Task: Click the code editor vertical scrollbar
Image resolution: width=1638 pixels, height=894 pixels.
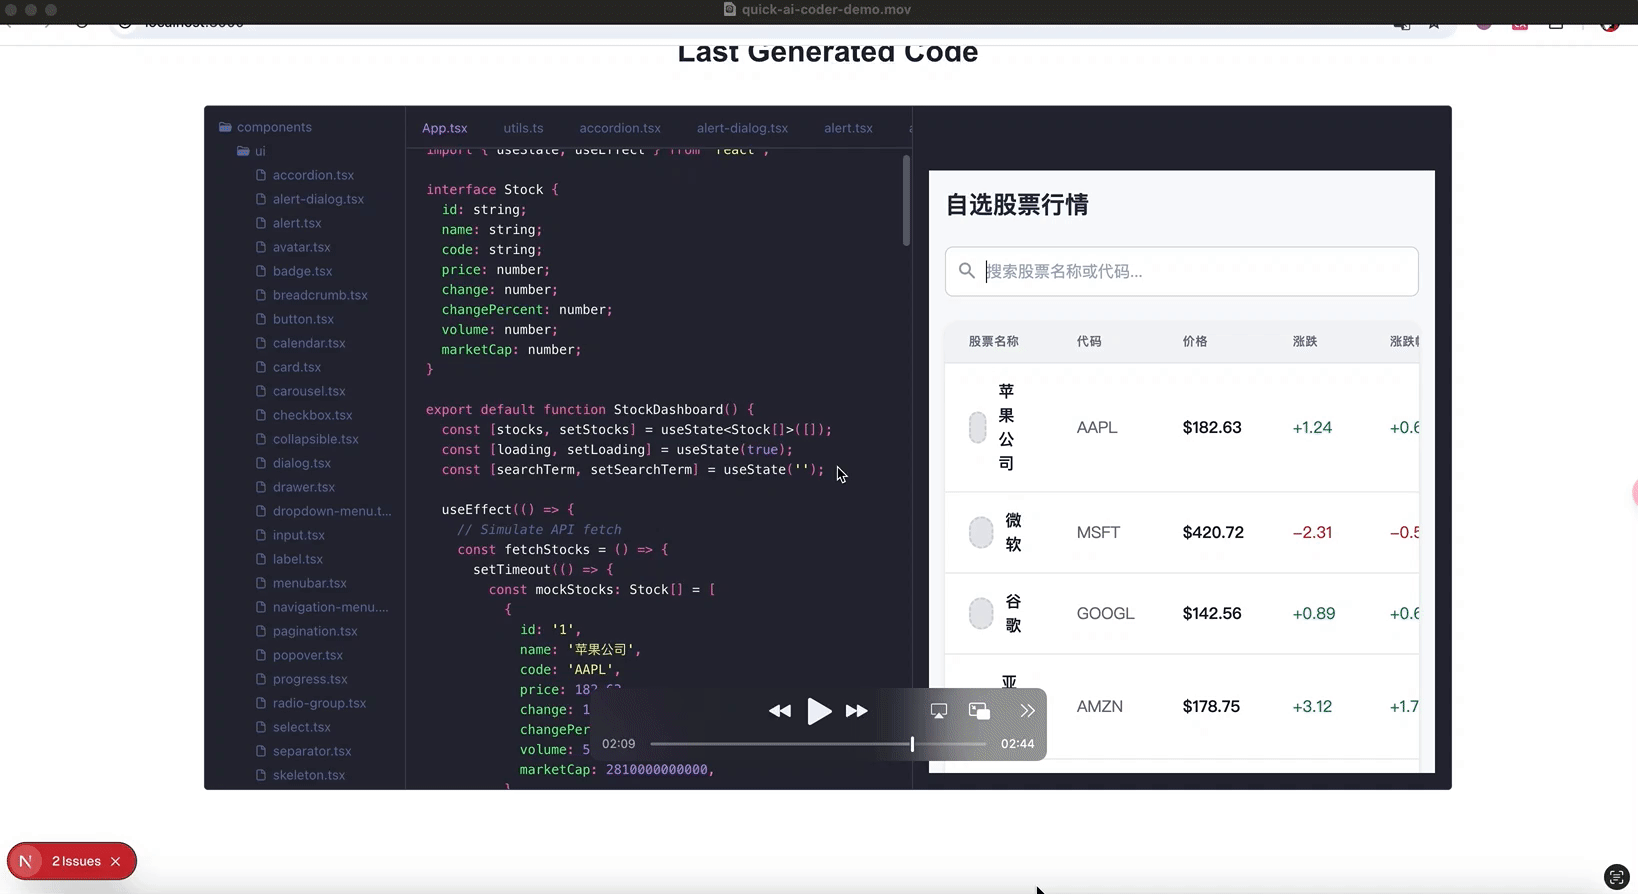Action: (x=906, y=200)
